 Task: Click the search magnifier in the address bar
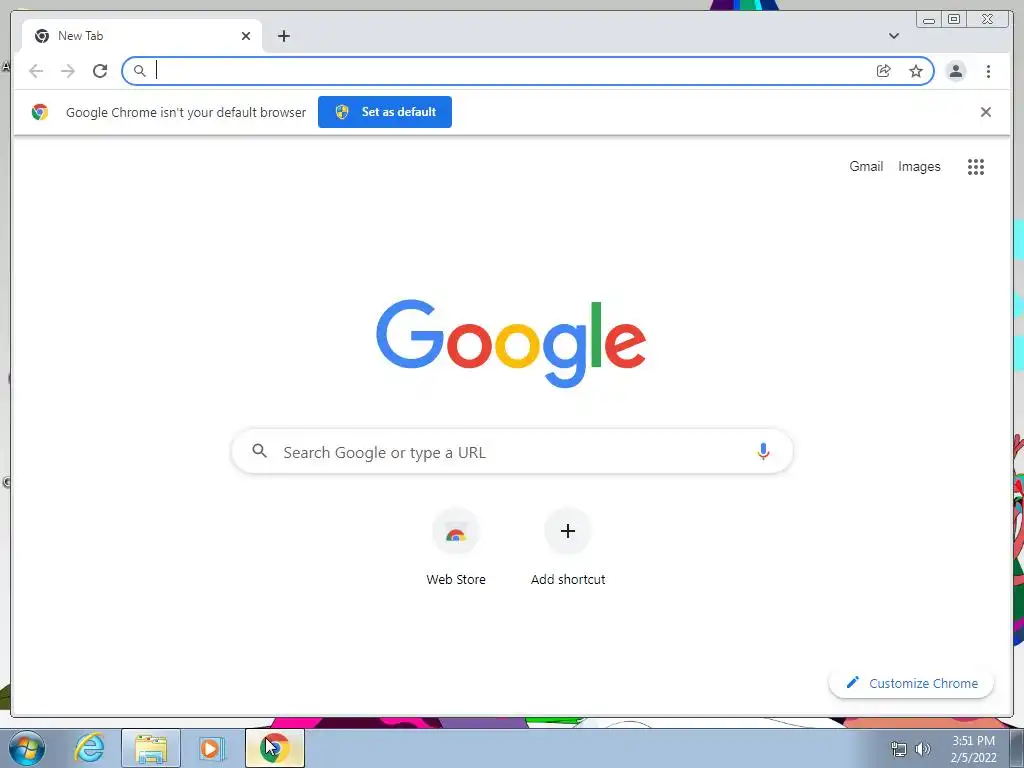click(140, 71)
